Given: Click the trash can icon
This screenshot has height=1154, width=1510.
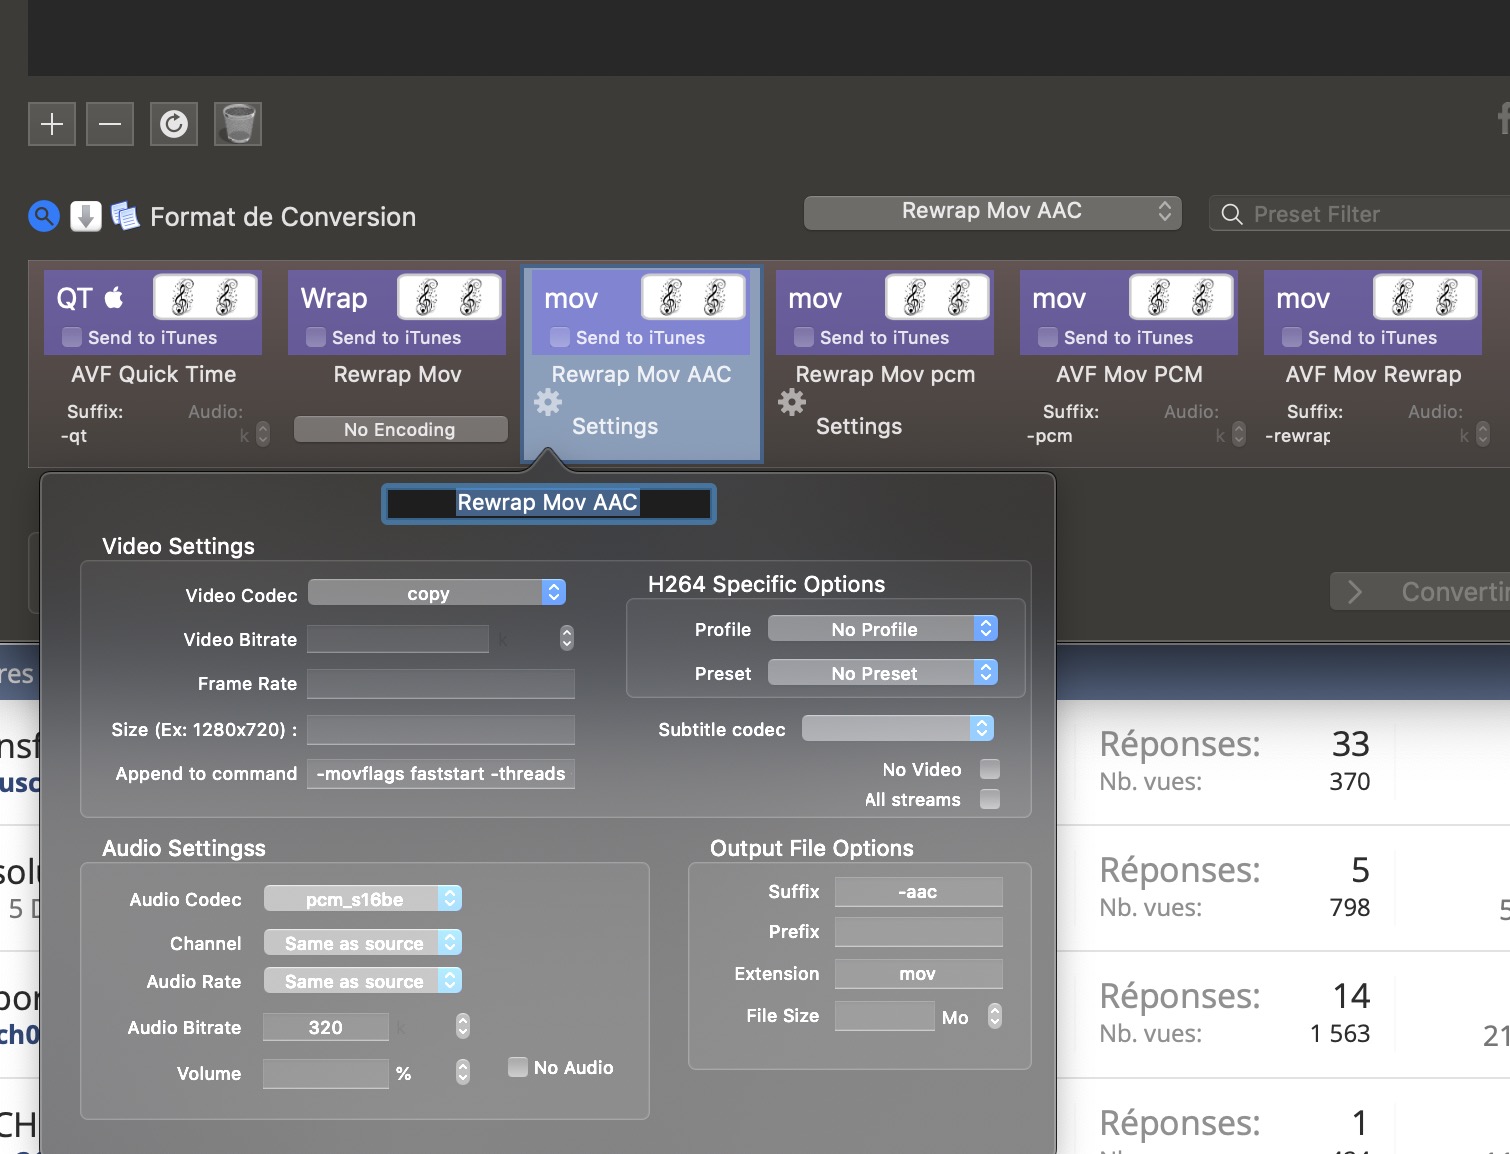Looking at the screenshot, I should 238,124.
